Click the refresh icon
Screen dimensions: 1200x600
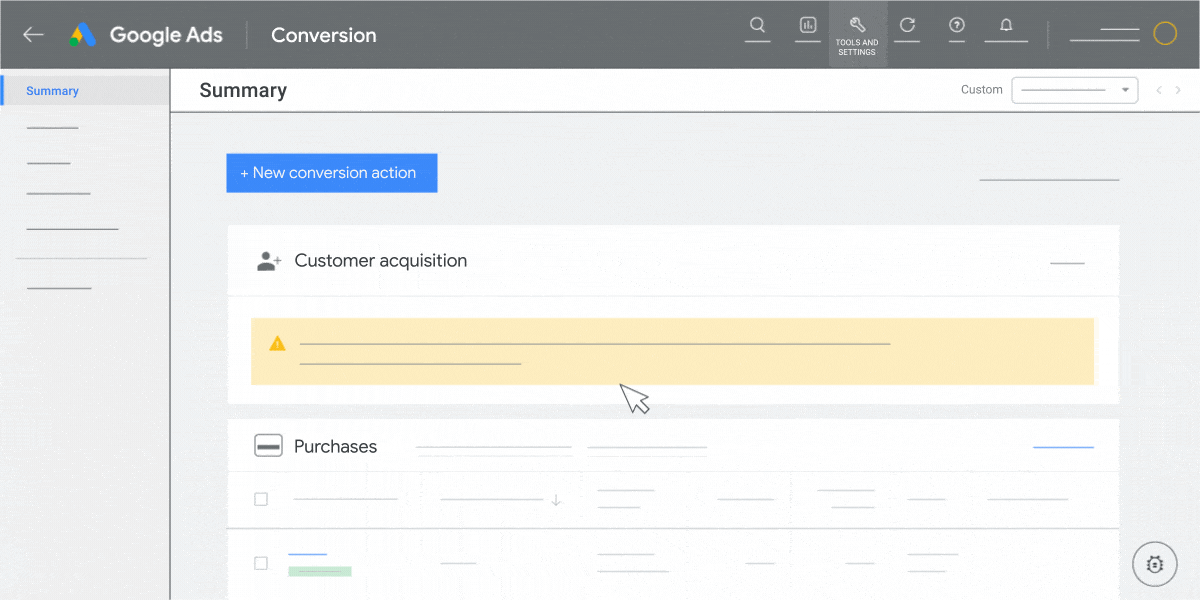pos(907,26)
